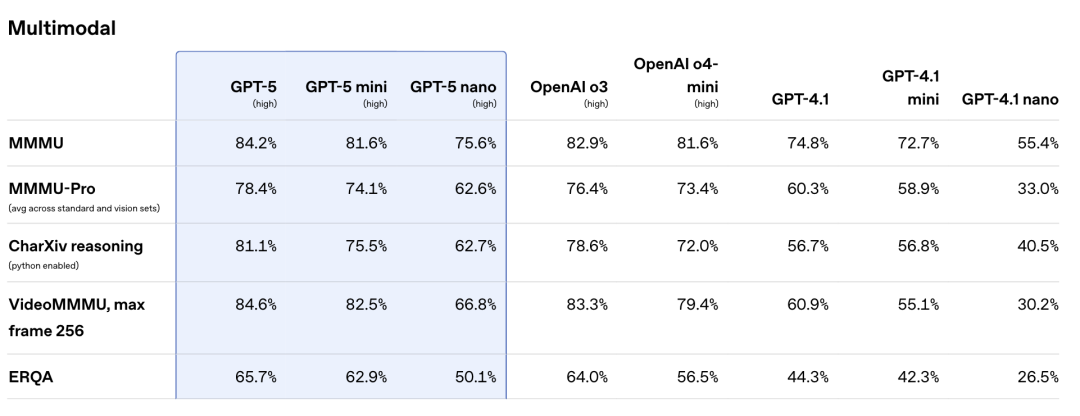Click the GPT-5 MMMU score 84.2%
The width and height of the screenshot is (1080, 416).
[256, 143]
